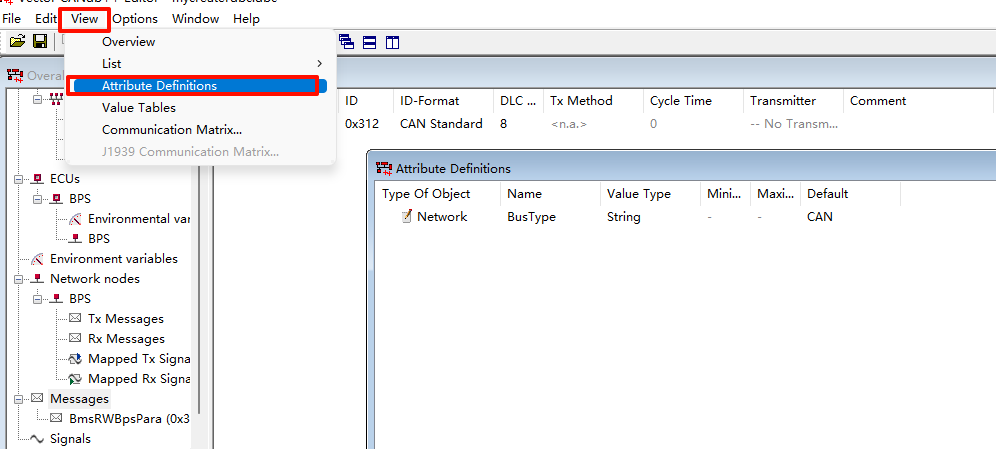The height and width of the screenshot is (449, 996).
Task: Choose Attribute Definitions in View menu
Action: [x=200, y=86]
